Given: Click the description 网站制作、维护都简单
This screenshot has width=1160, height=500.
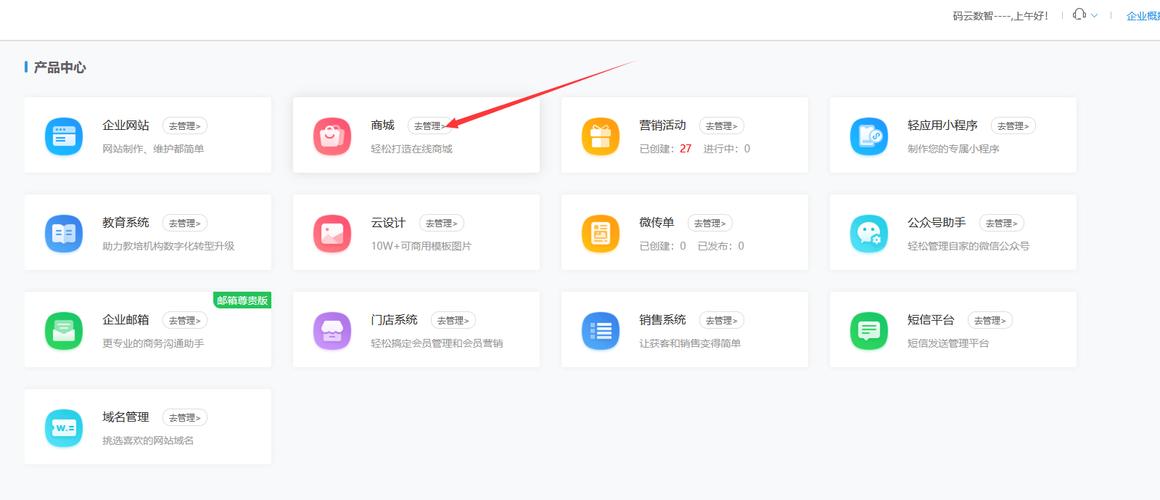Looking at the screenshot, I should tap(153, 149).
